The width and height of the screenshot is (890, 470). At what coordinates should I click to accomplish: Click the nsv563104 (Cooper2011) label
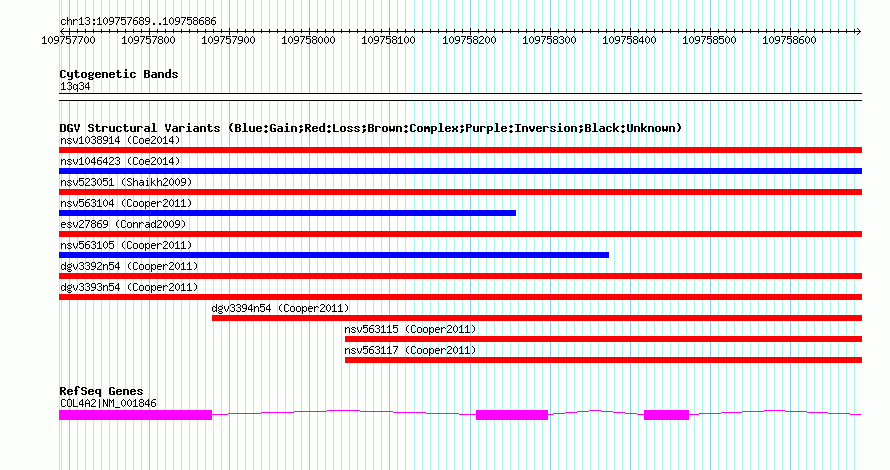(x=126, y=203)
